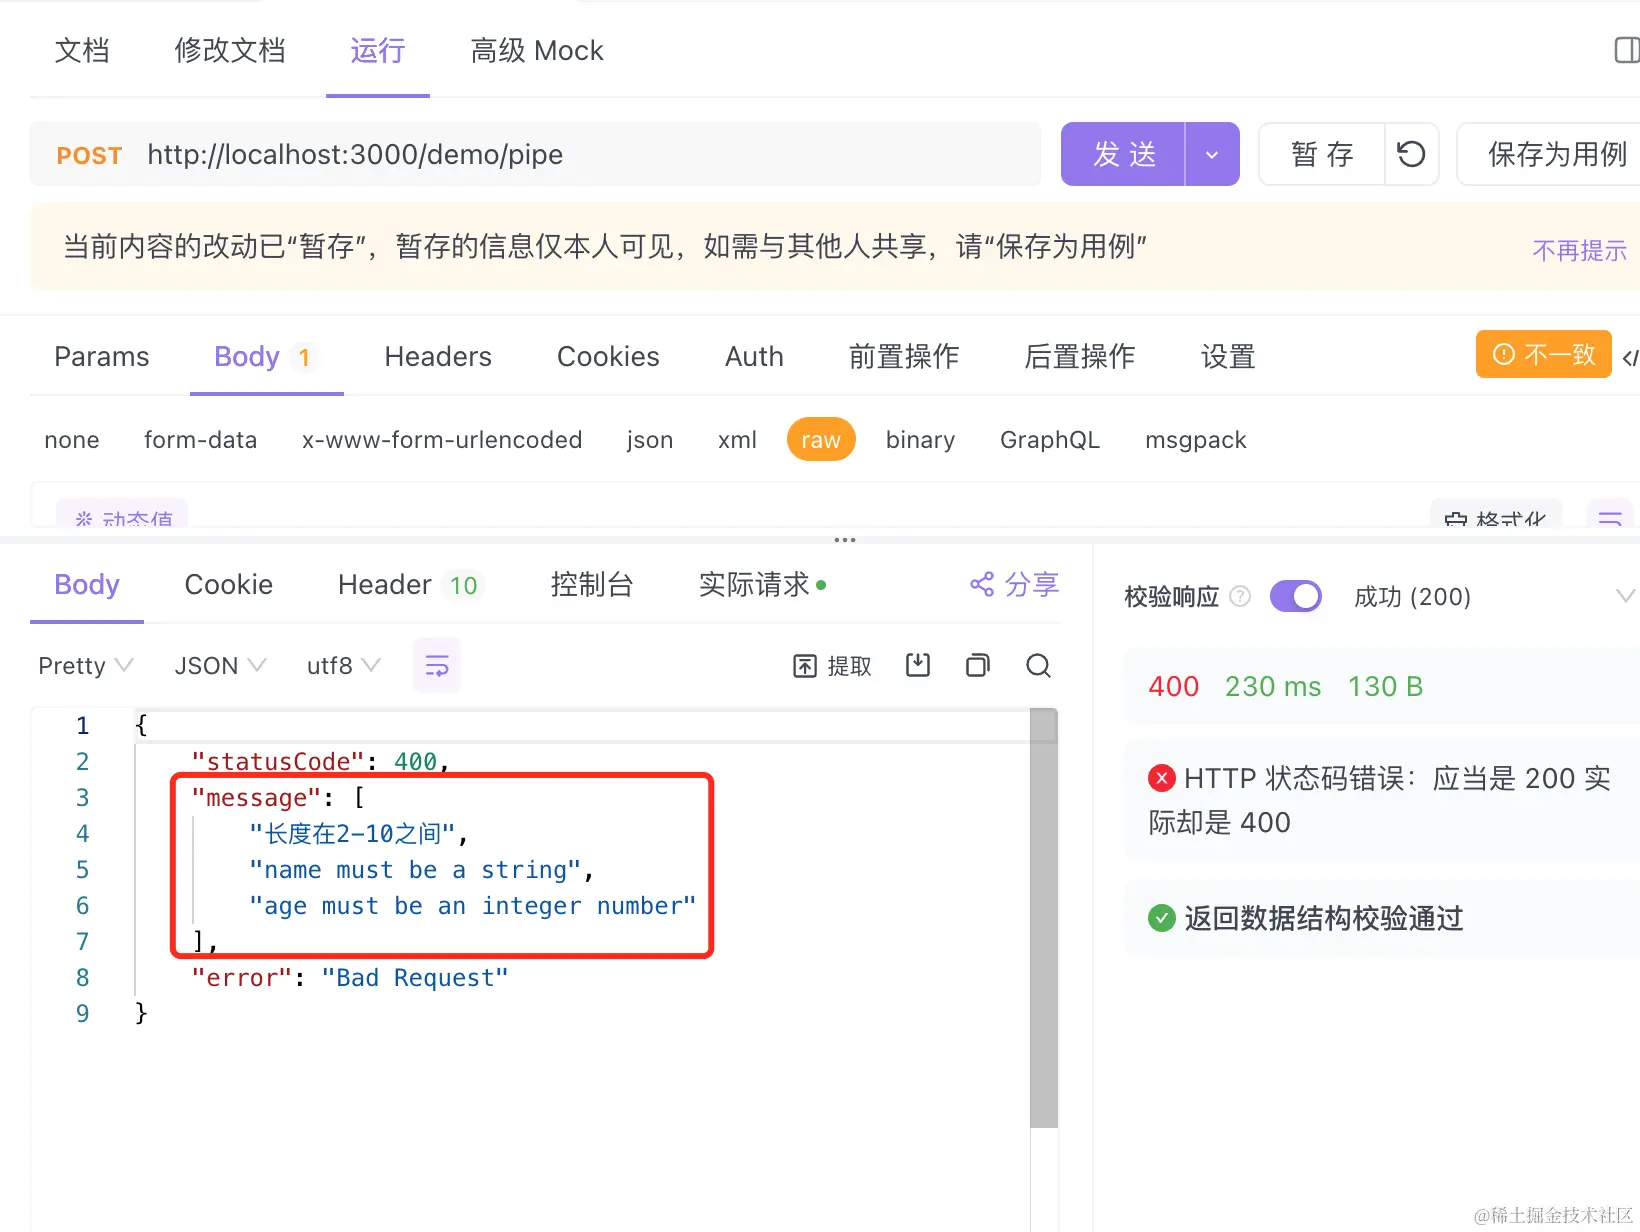Click the download response icon
1640x1232 pixels.
pyautogui.click(x=918, y=665)
